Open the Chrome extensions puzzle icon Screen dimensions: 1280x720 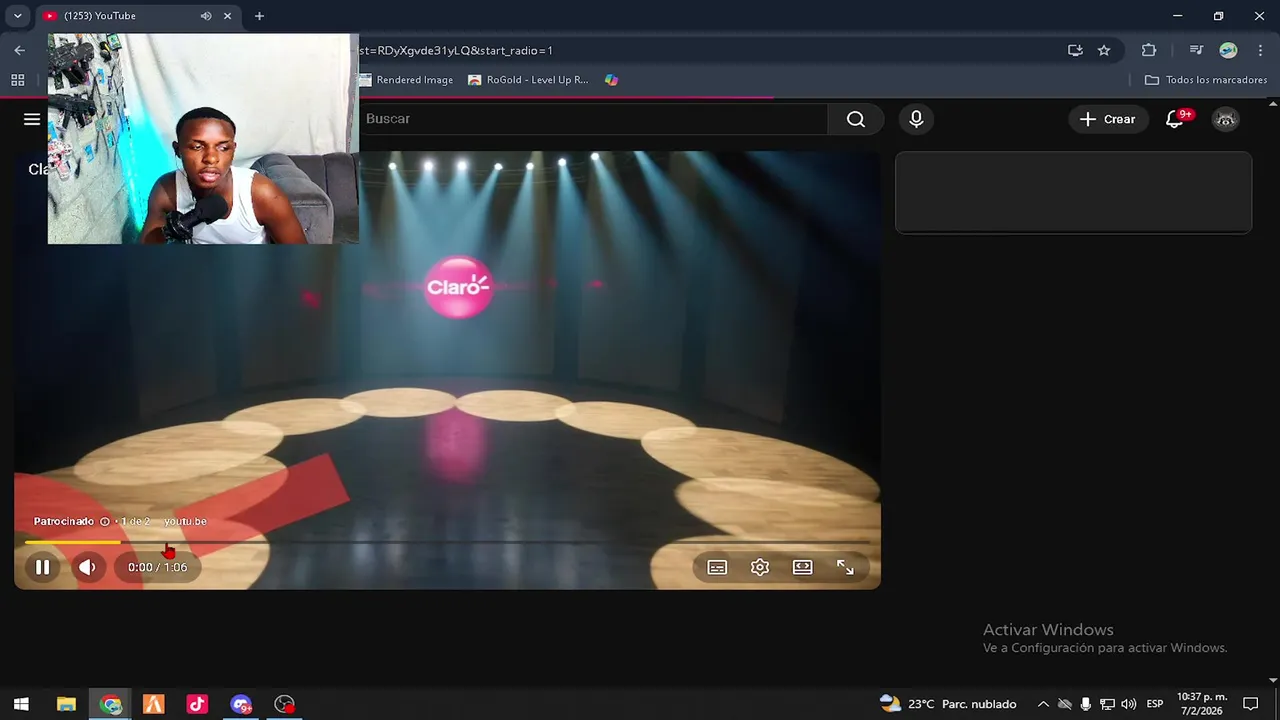(x=1148, y=50)
